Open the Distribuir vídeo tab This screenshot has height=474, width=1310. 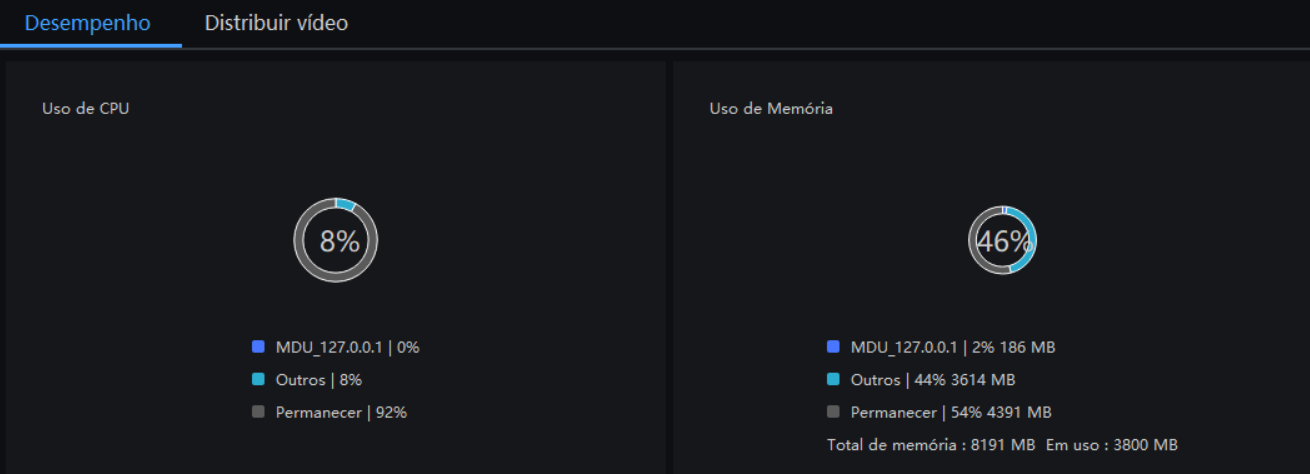(x=276, y=23)
